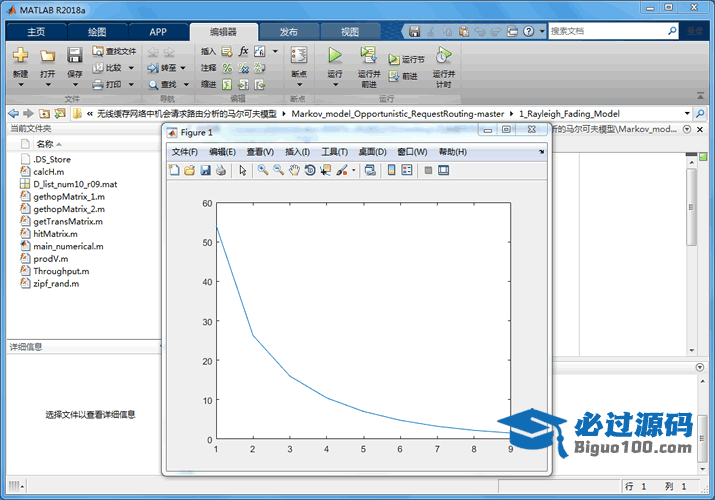The image size is (715, 500).
Task: Expand the New (新建) dropdown arrow
Action: 21,85
